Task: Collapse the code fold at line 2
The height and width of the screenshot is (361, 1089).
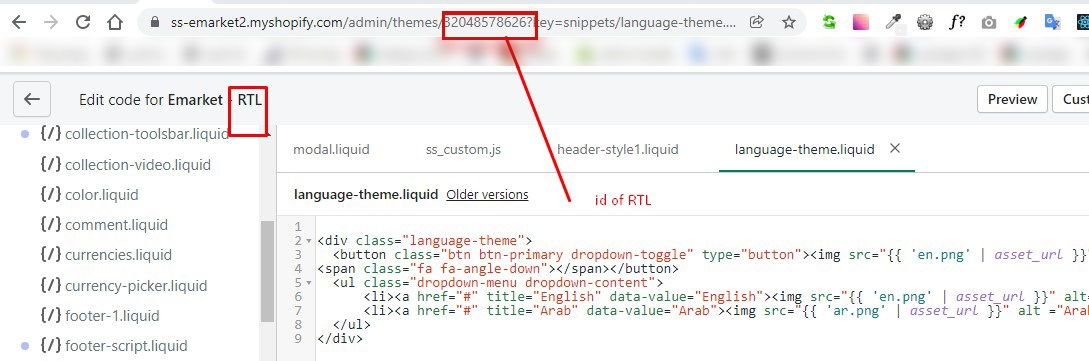Action: click(308, 241)
